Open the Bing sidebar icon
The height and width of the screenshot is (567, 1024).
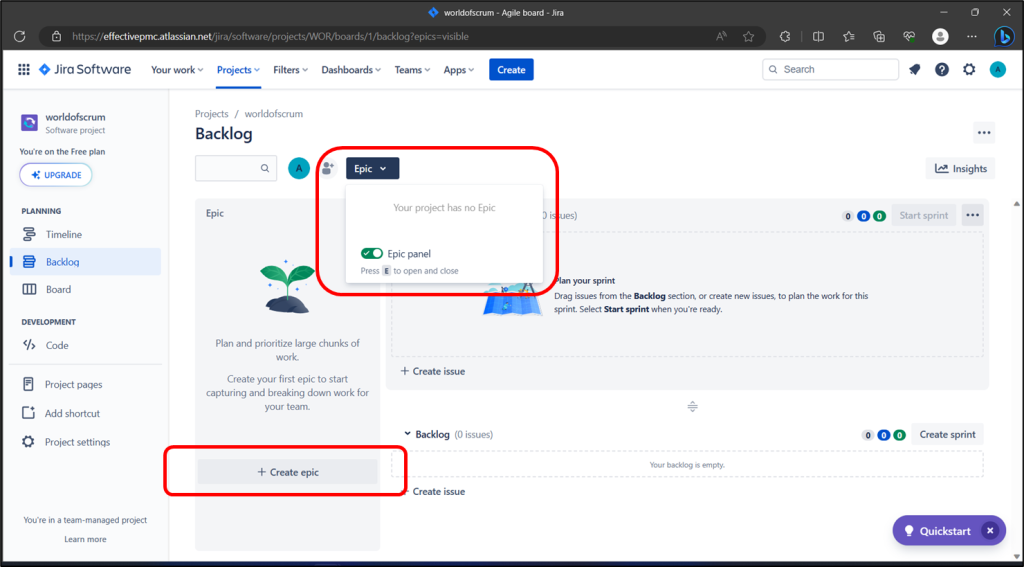pyautogui.click(x=1004, y=36)
